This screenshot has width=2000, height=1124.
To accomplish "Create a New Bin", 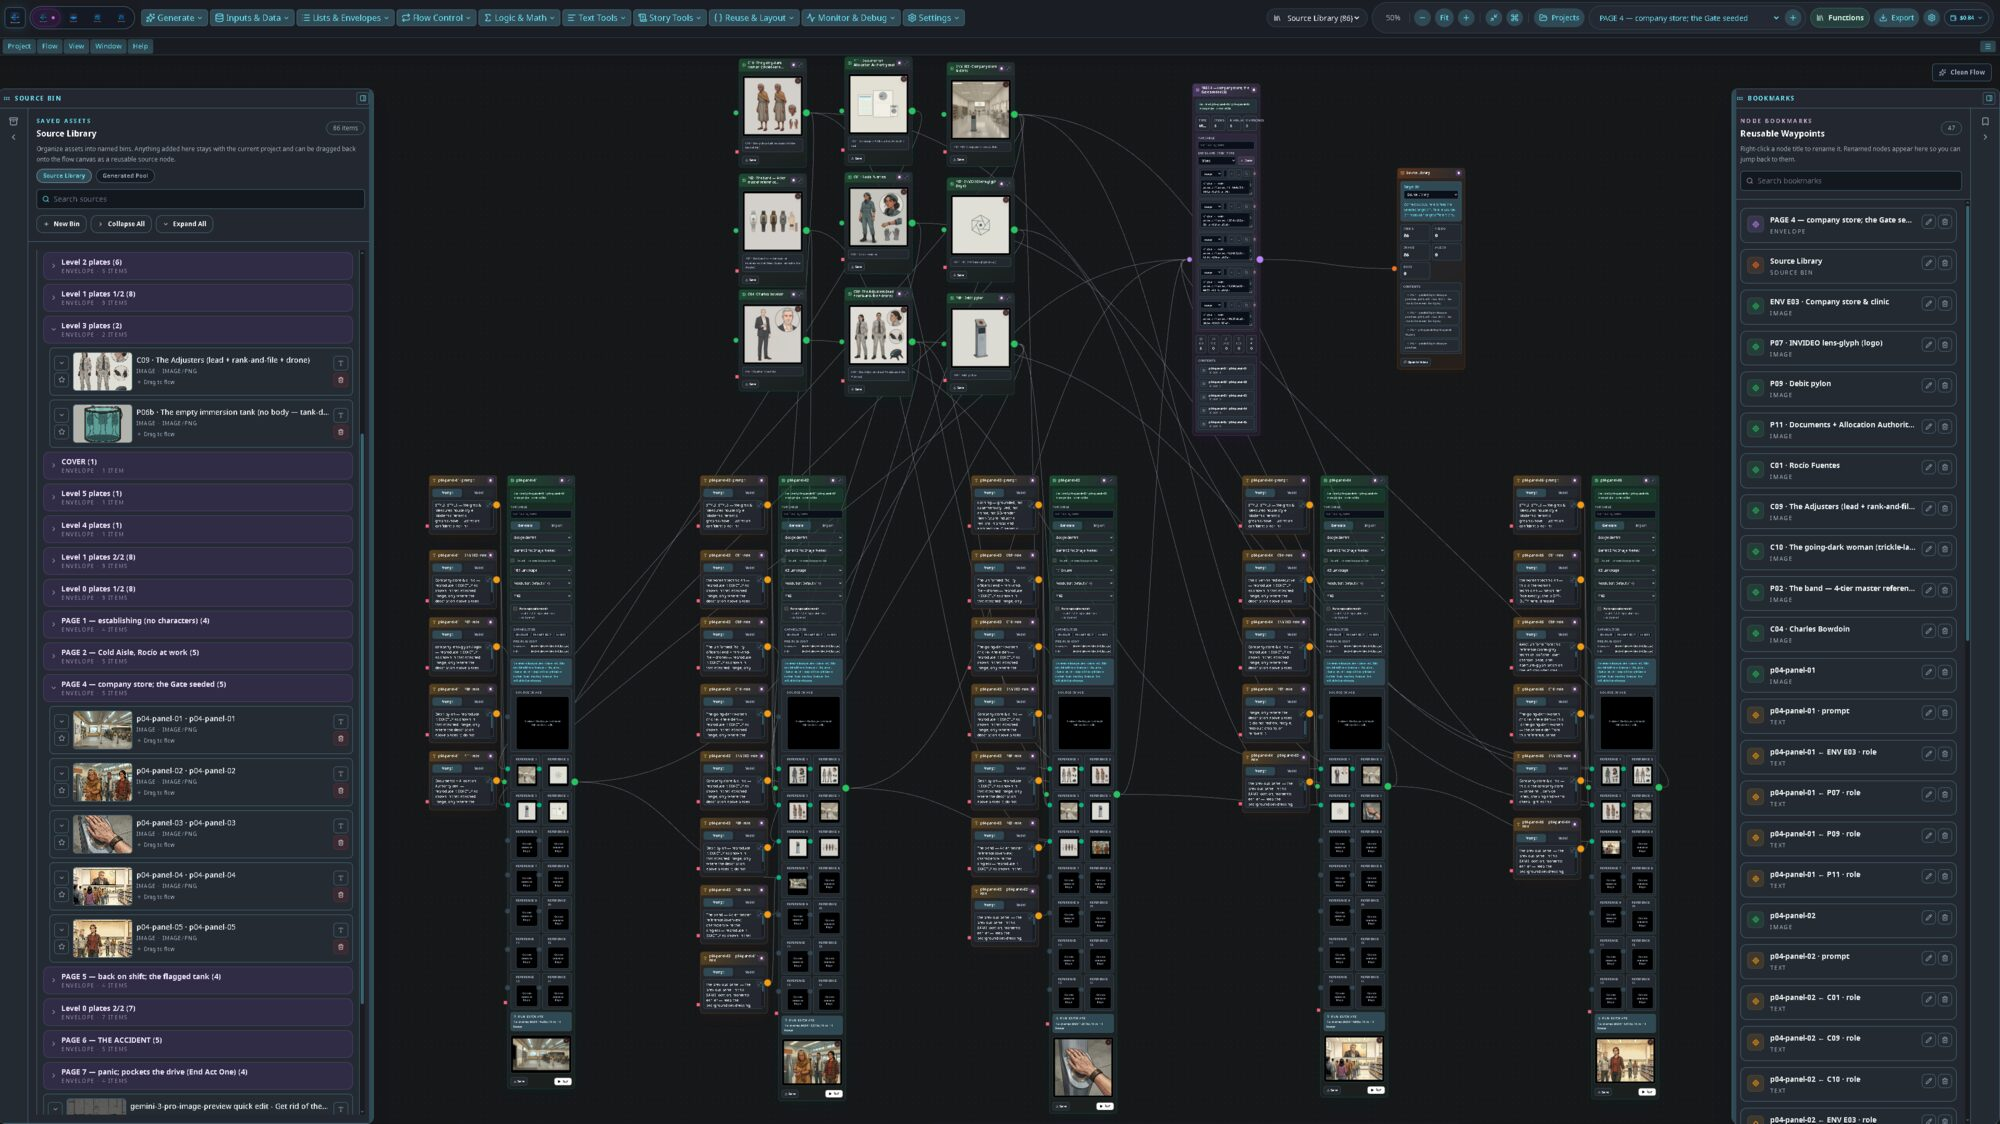I will [x=60, y=224].
